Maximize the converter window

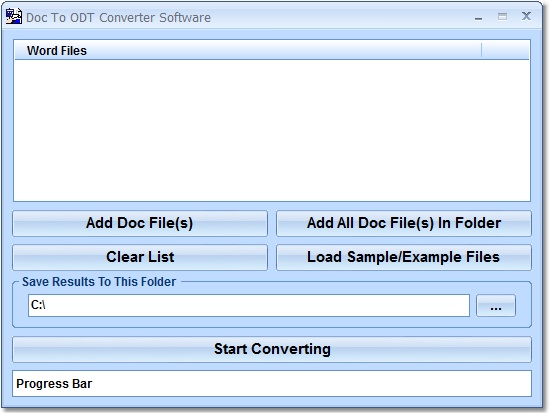[x=502, y=16]
